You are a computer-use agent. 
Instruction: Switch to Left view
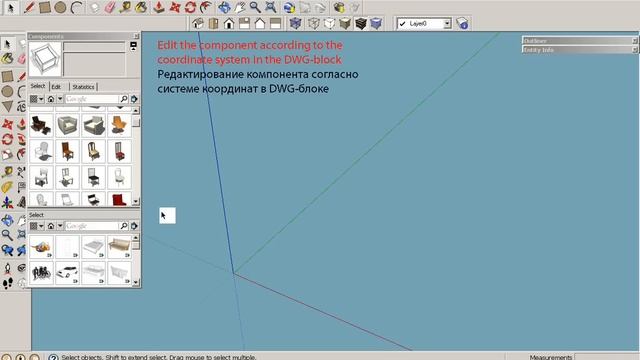point(276,24)
